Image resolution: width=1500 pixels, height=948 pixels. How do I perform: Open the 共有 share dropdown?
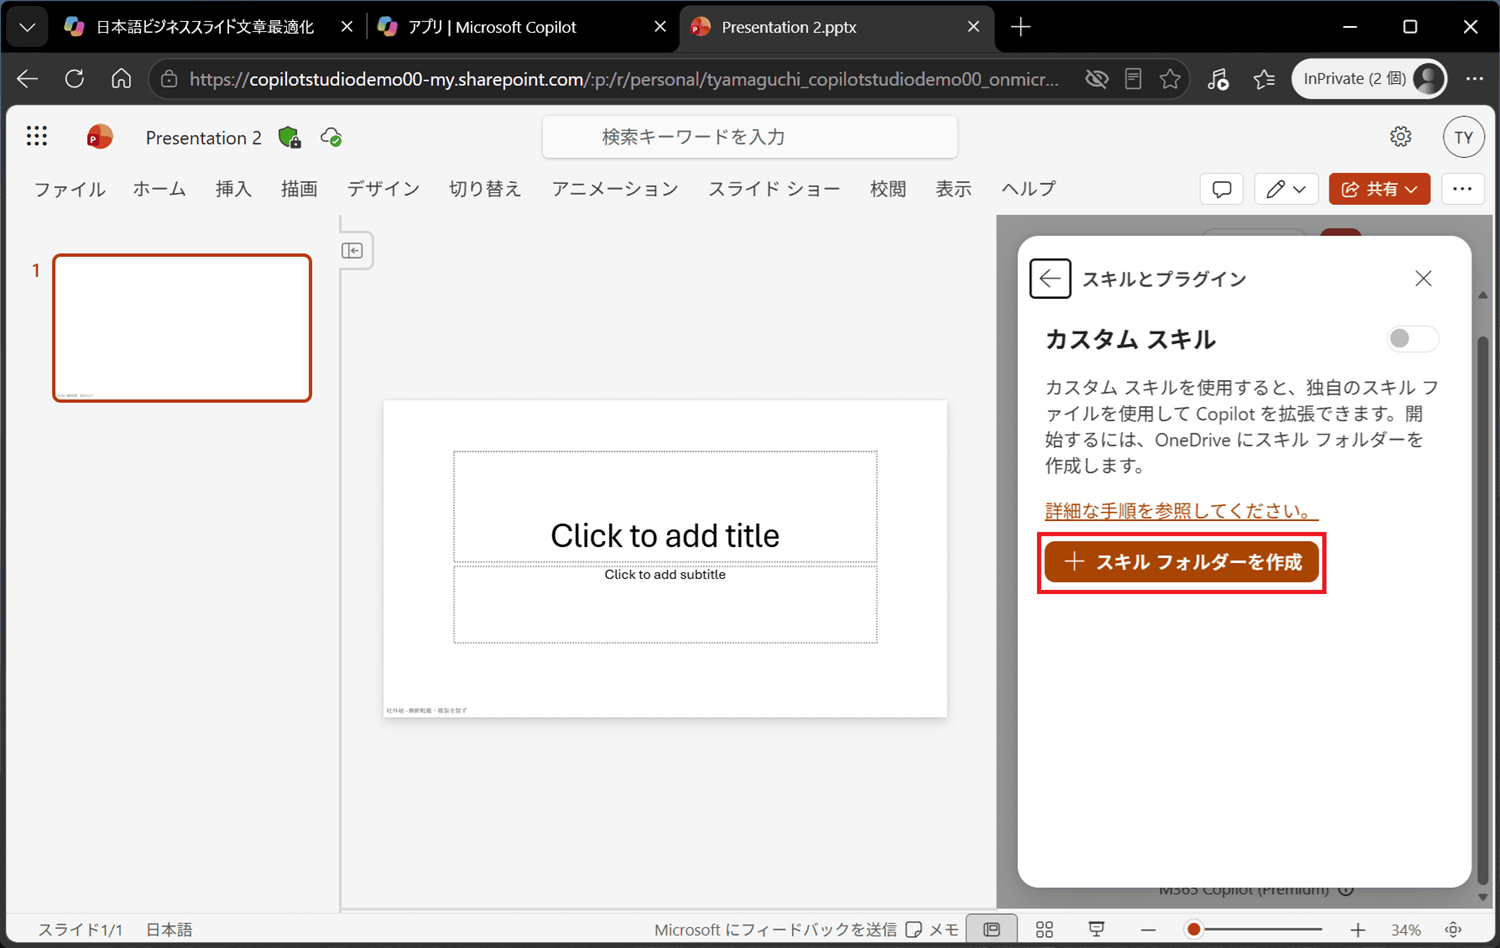1379,189
